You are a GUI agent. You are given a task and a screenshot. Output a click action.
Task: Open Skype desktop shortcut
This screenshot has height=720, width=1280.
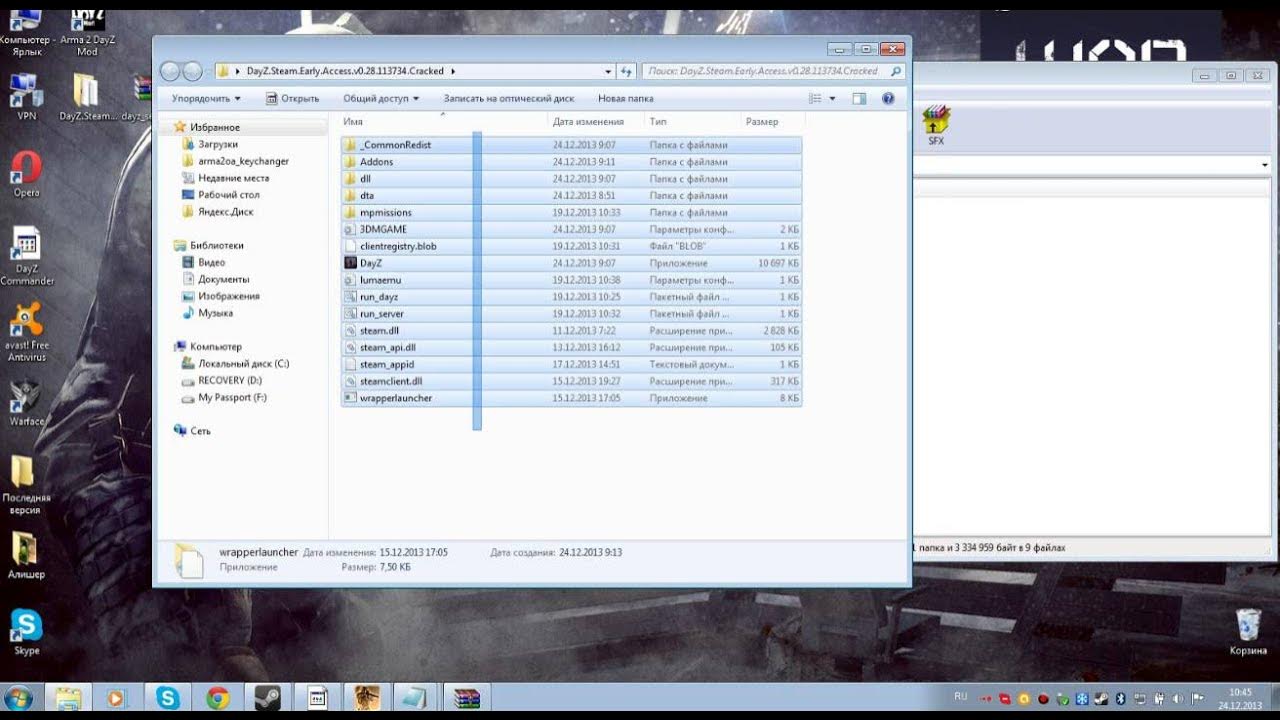pyautogui.click(x=26, y=633)
